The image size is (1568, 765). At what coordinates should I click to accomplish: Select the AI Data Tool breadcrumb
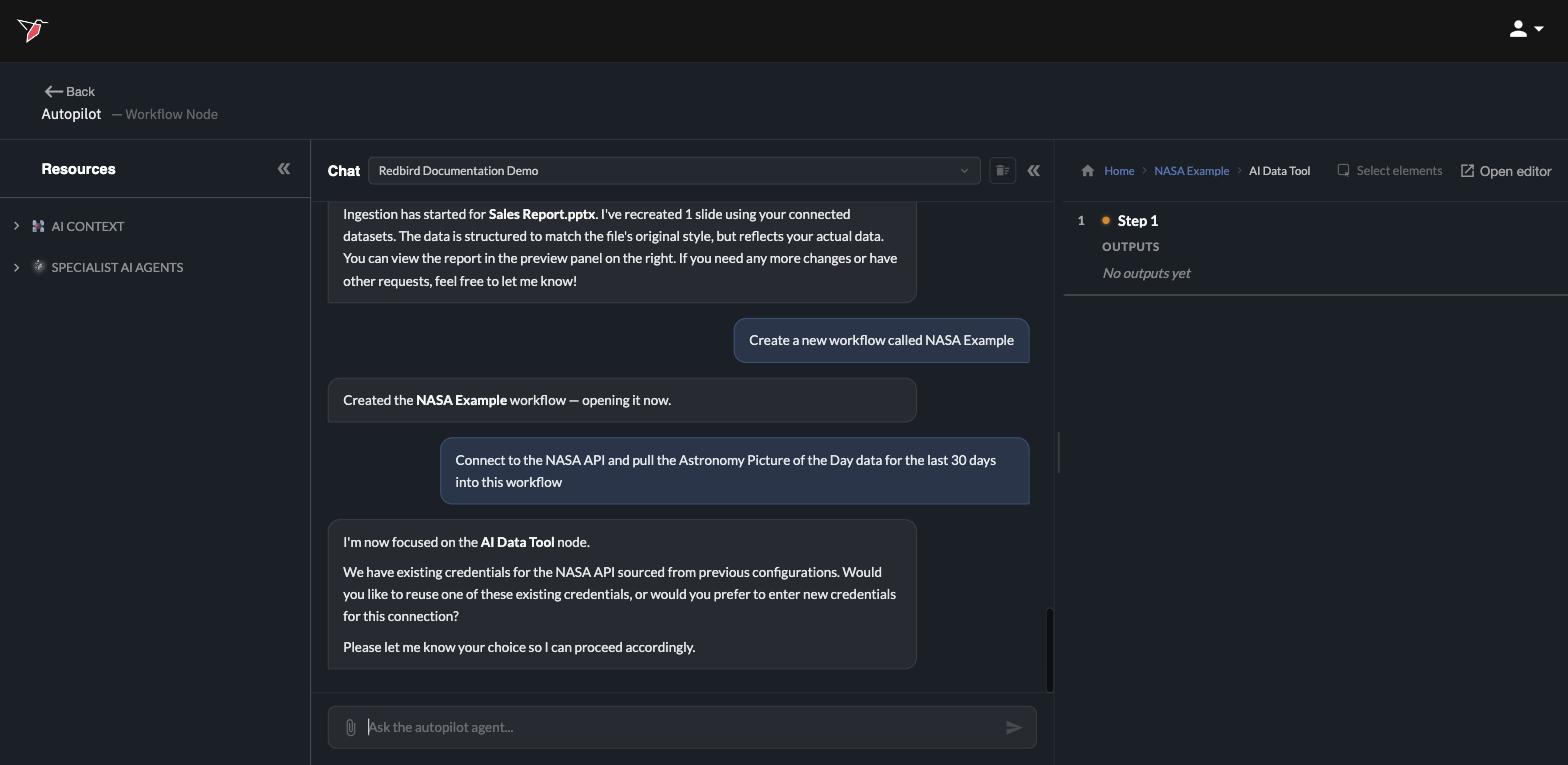[x=1279, y=171]
